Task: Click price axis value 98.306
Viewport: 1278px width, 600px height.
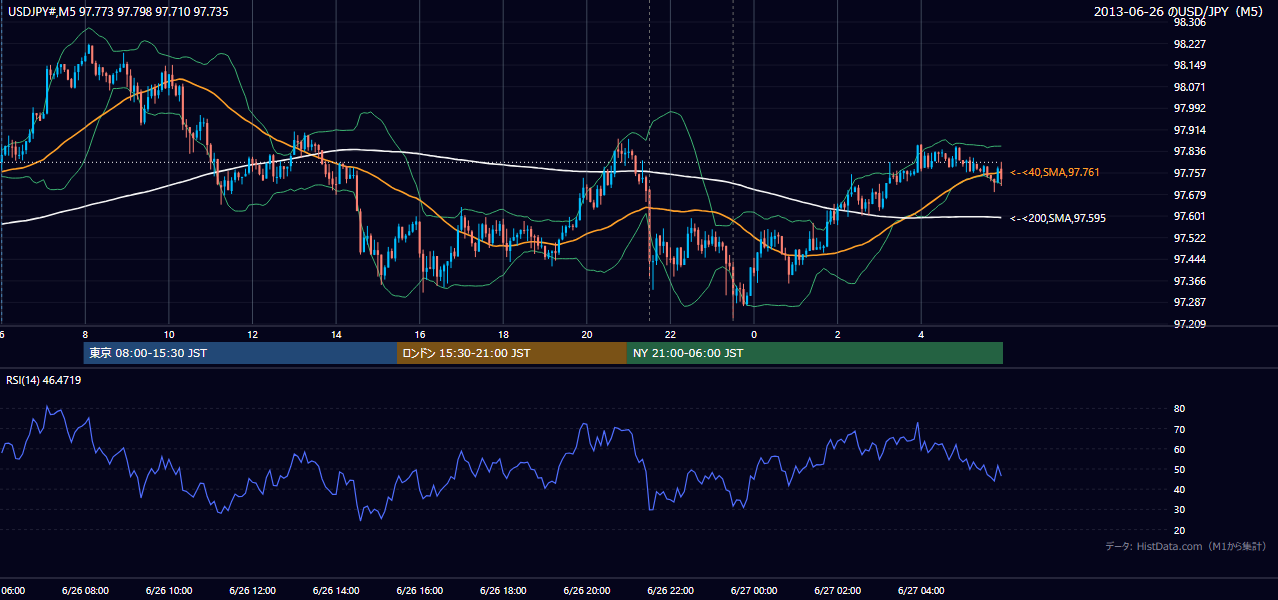Action: (1189, 22)
